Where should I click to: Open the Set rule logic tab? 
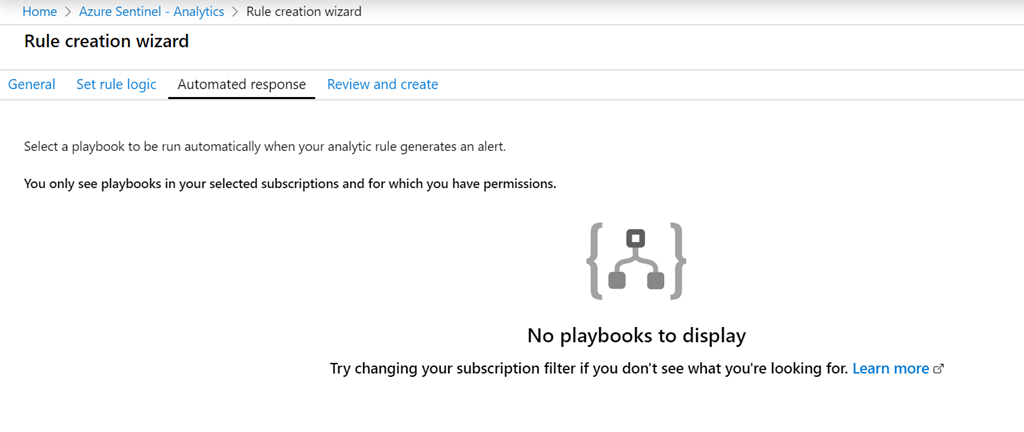click(x=116, y=85)
